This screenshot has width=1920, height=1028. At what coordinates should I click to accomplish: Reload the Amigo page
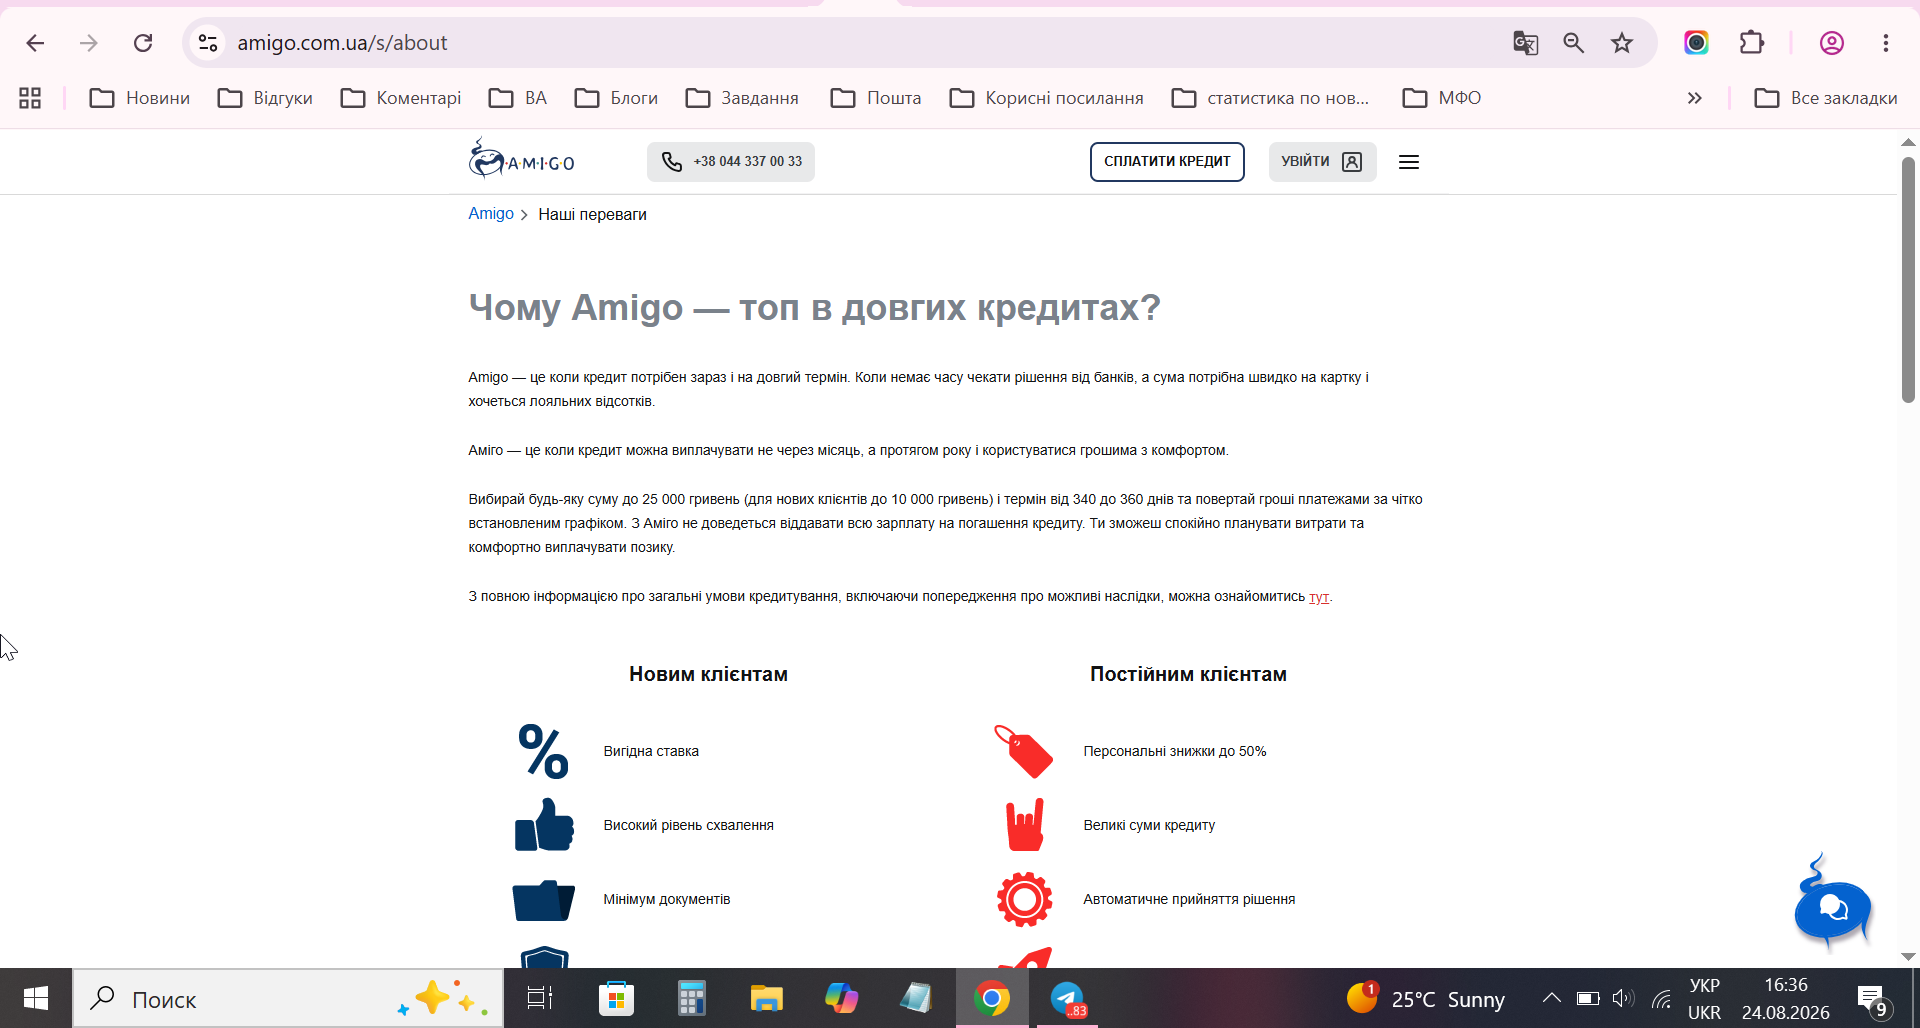pyautogui.click(x=143, y=43)
